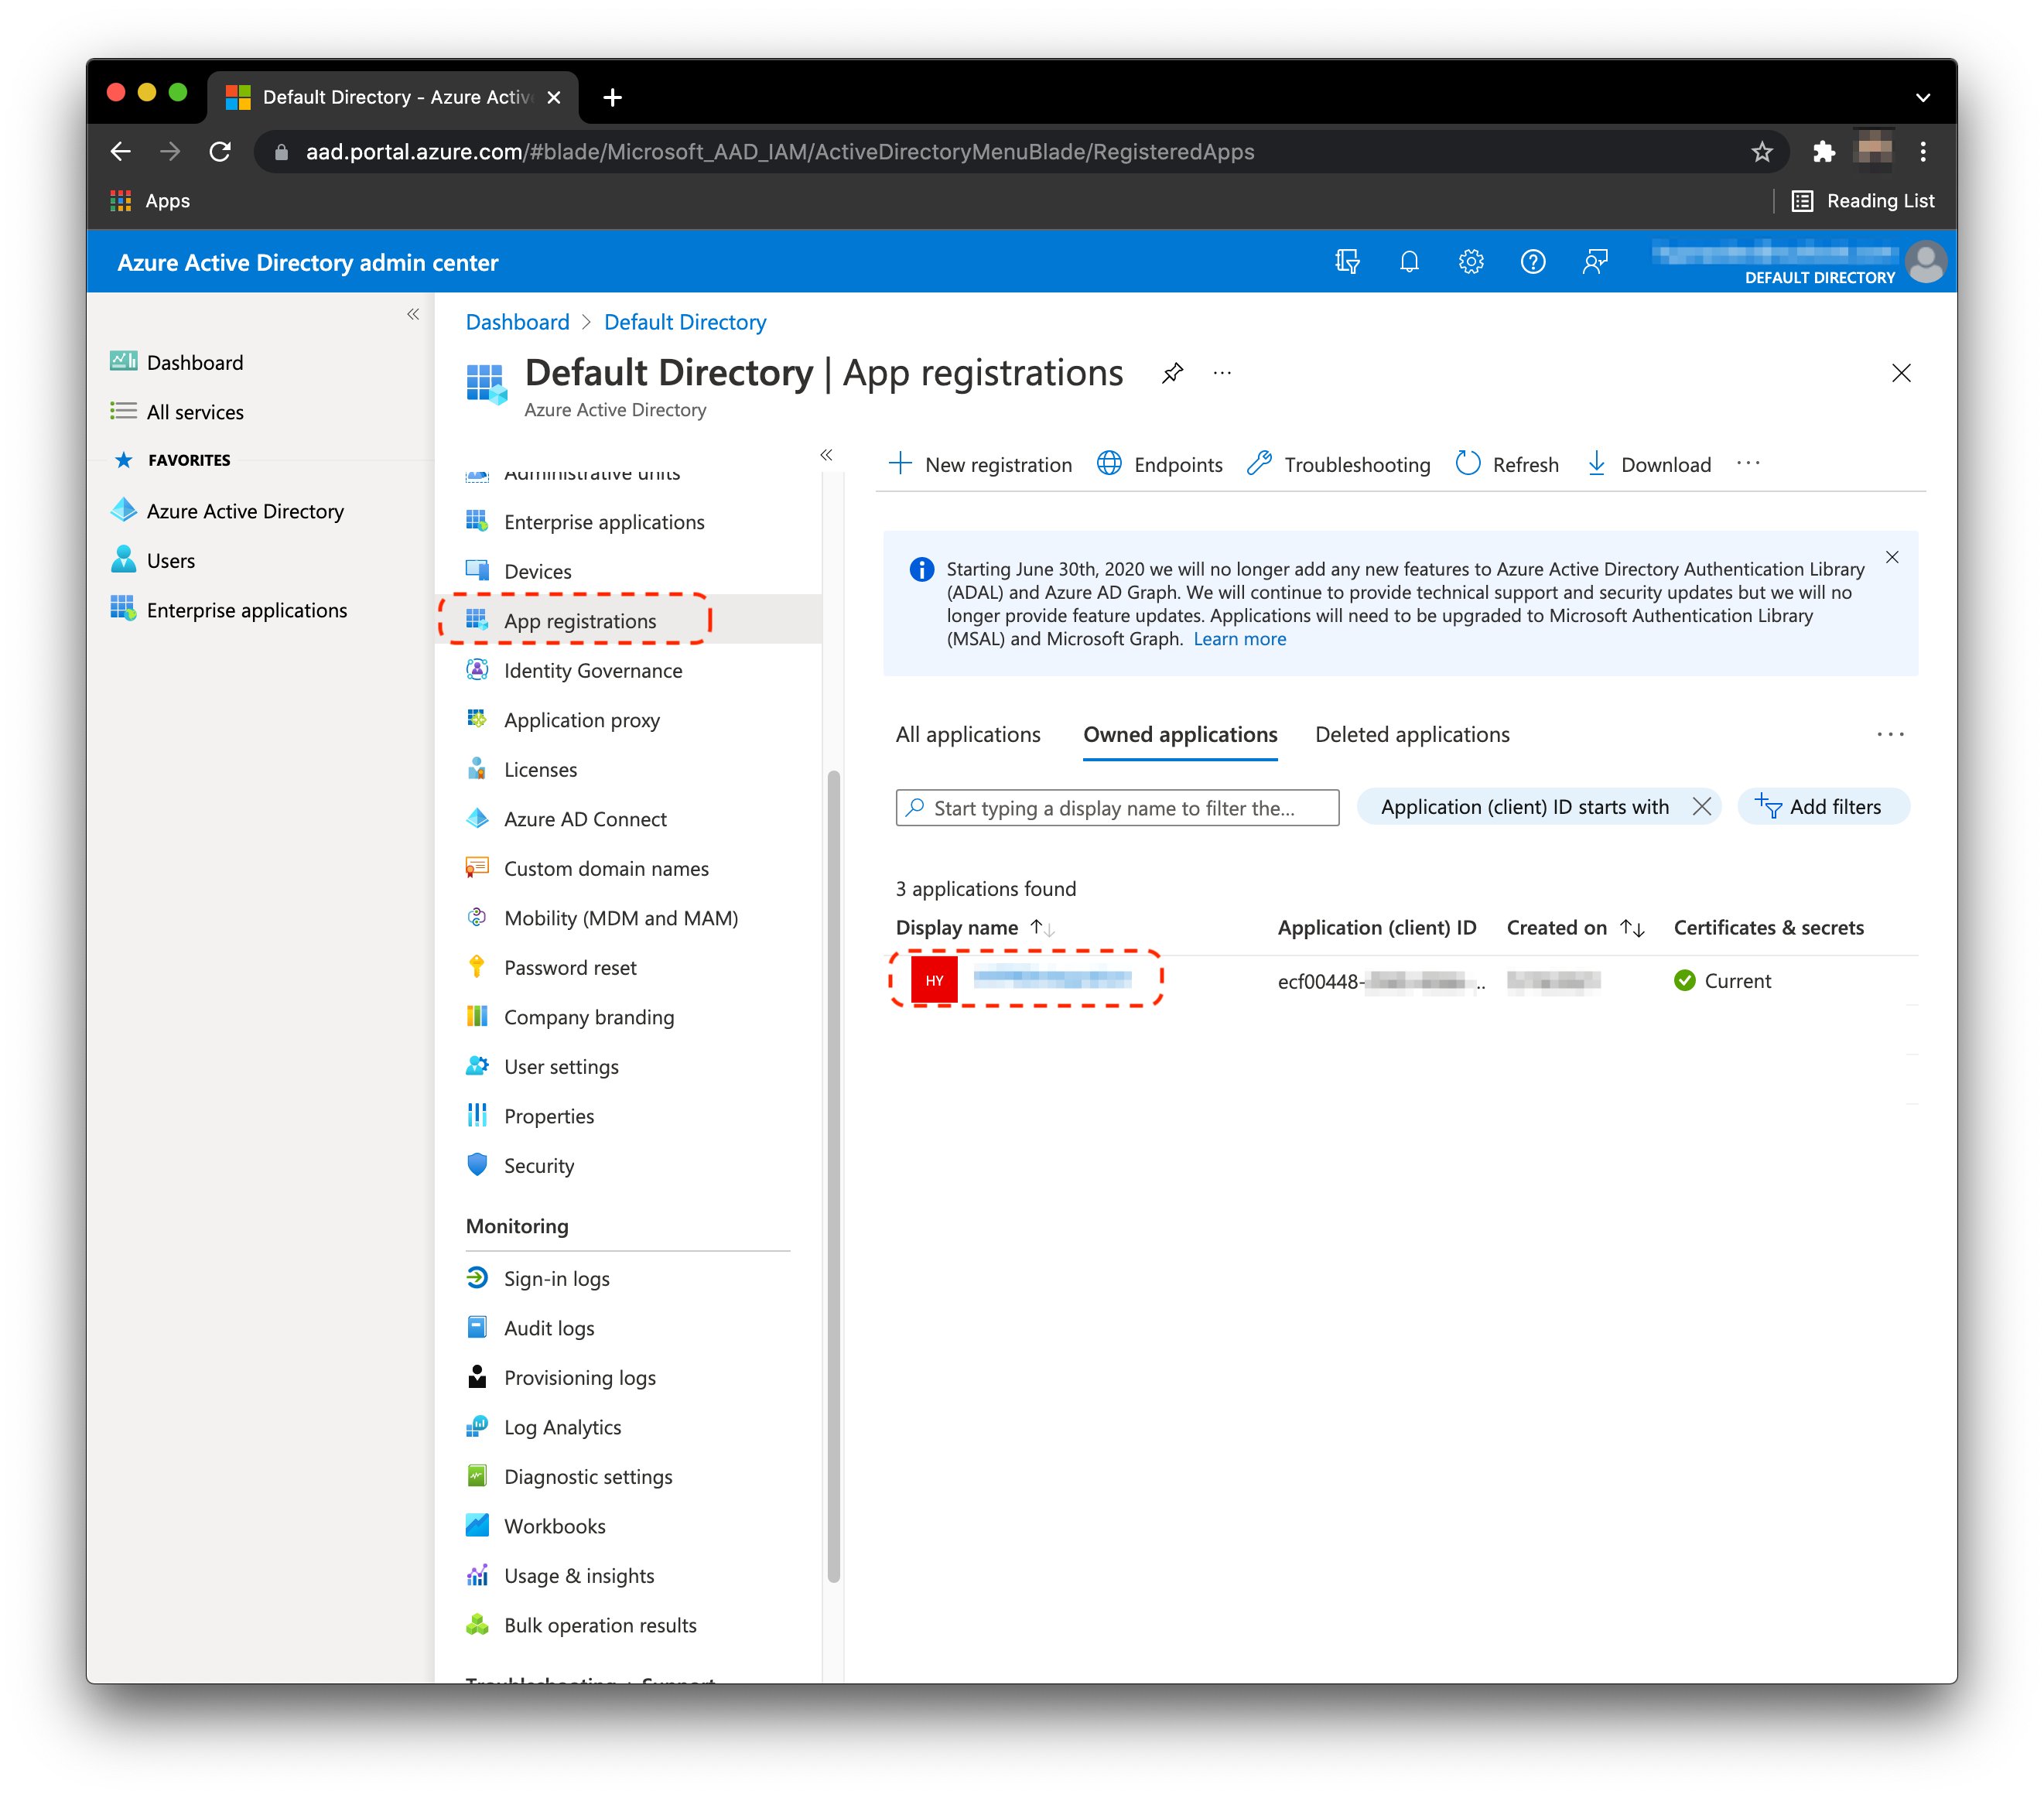This screenshot has height=1798, width=2044.
Task: Open the feedback icon in header
Action: pyautogui.click(x=1594, y=262)
